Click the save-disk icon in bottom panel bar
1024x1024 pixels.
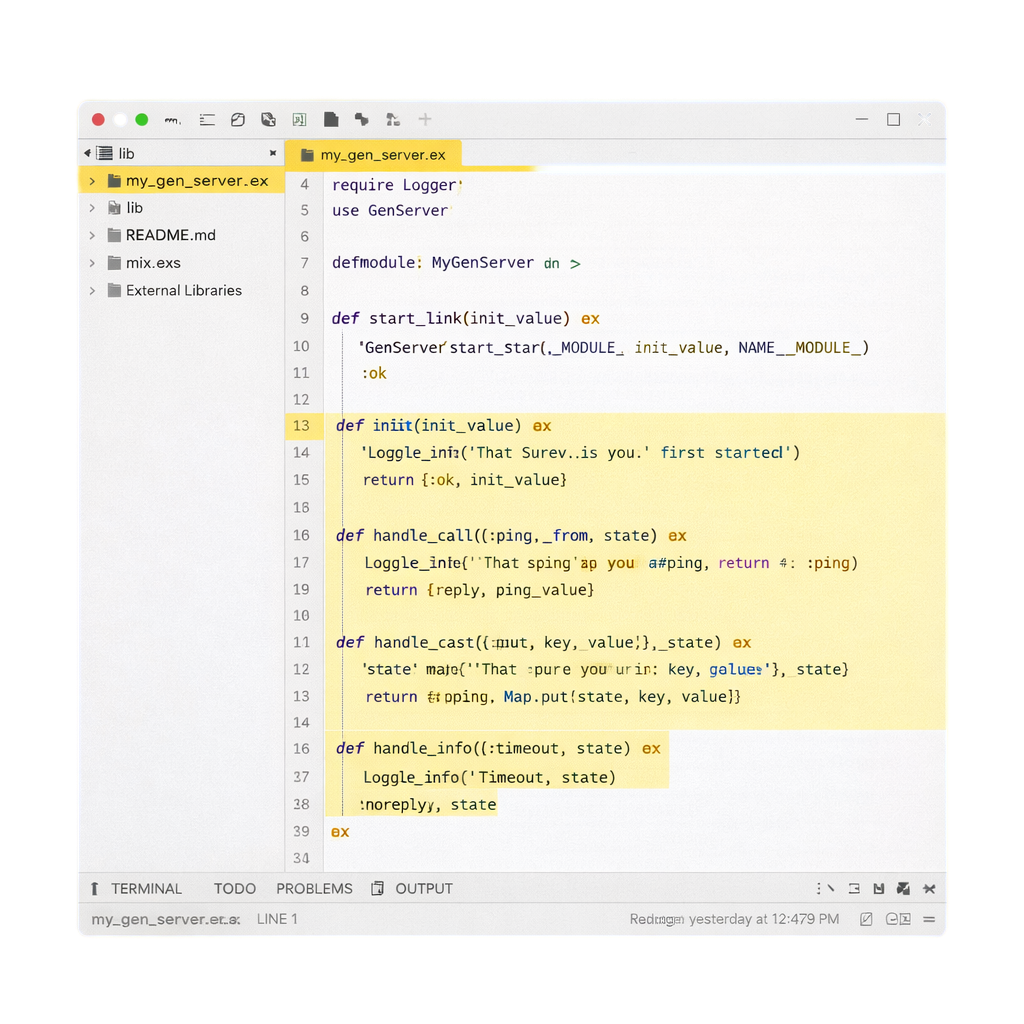[x=879, y=889]
